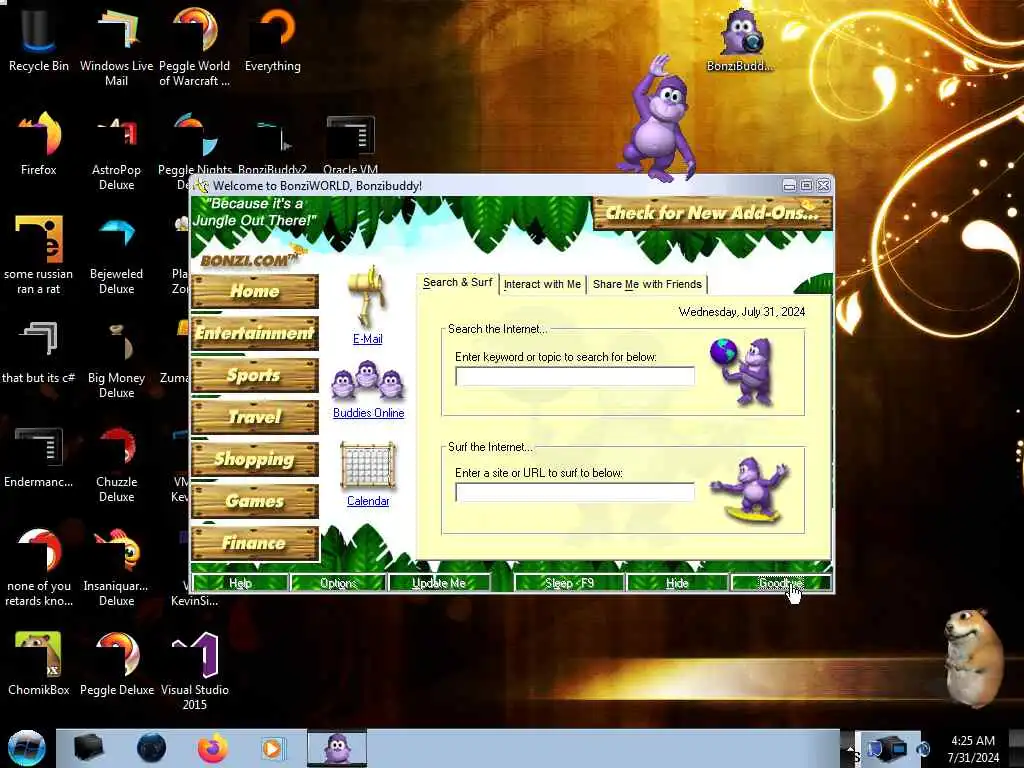Switch to the Search & Surf tab
1024x768 pixels.
457,283
